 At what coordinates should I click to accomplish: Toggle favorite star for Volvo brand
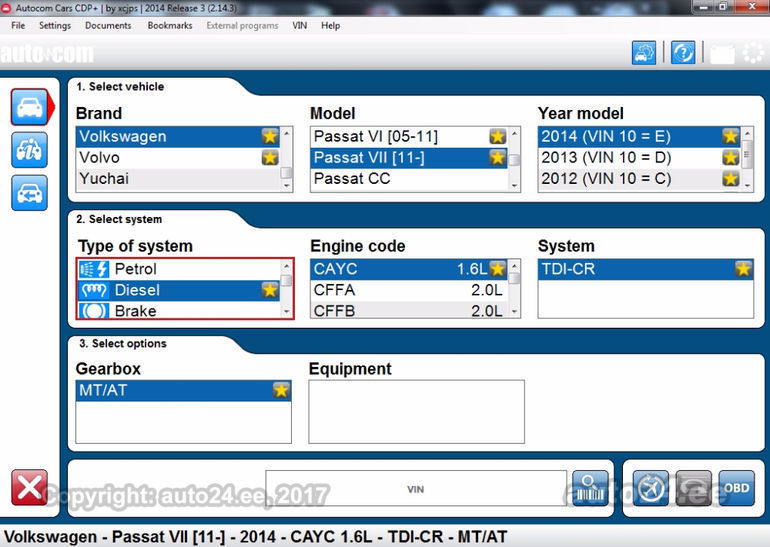point(270,158)
